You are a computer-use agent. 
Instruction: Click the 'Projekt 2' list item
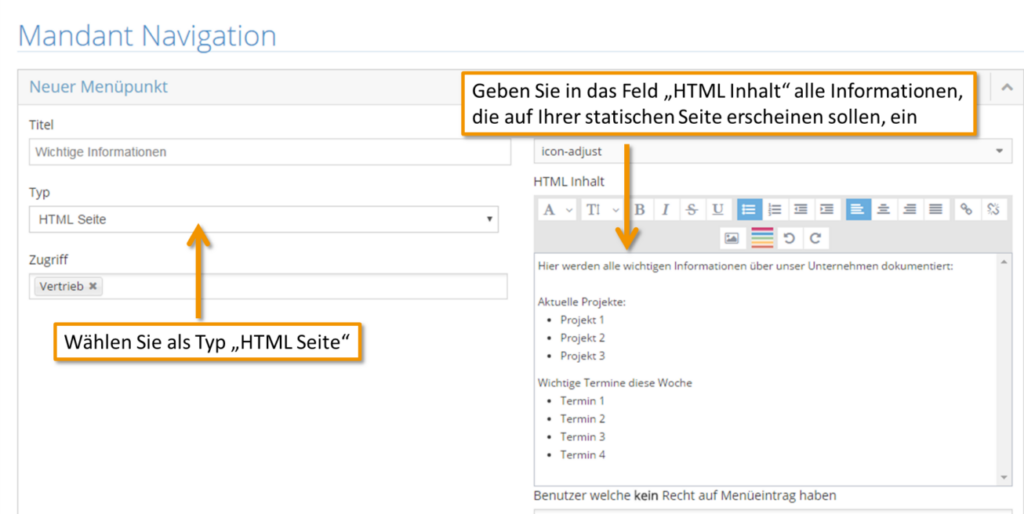[583, 338]
